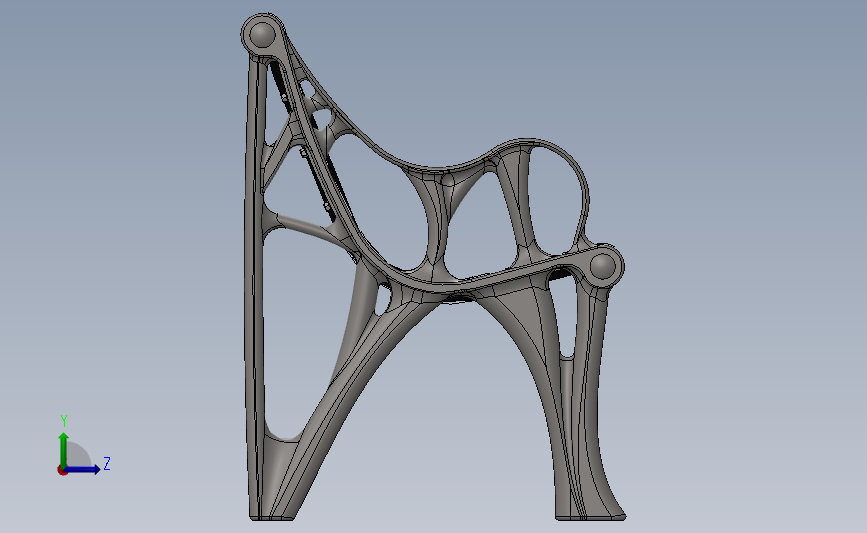
Task: Click the blue "Z" axis label
Action: (107, 463)
